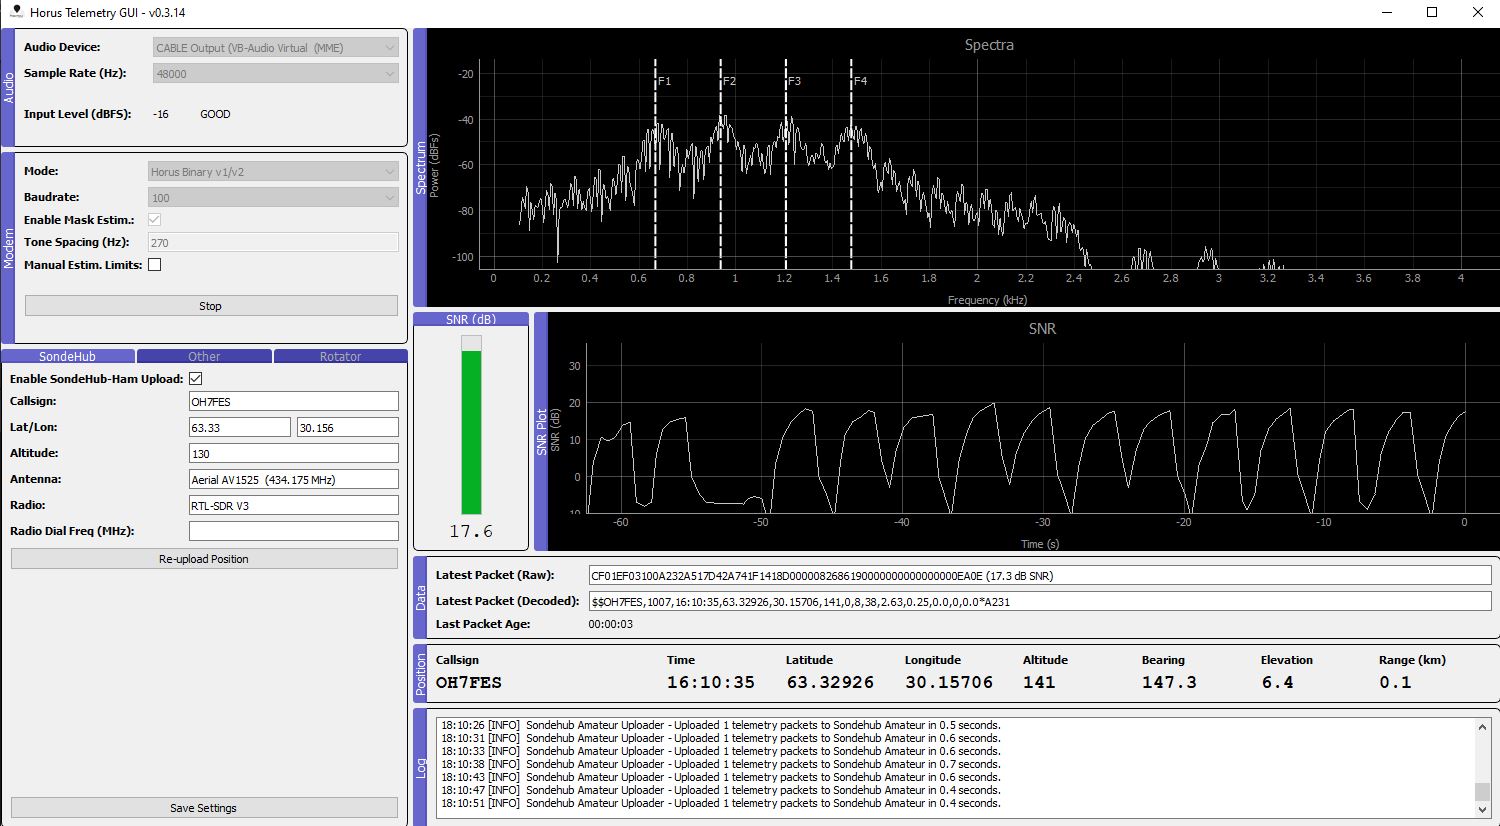
Task: Open the Mode dropdown showing Horus Binary
Action: click(273, 172)
